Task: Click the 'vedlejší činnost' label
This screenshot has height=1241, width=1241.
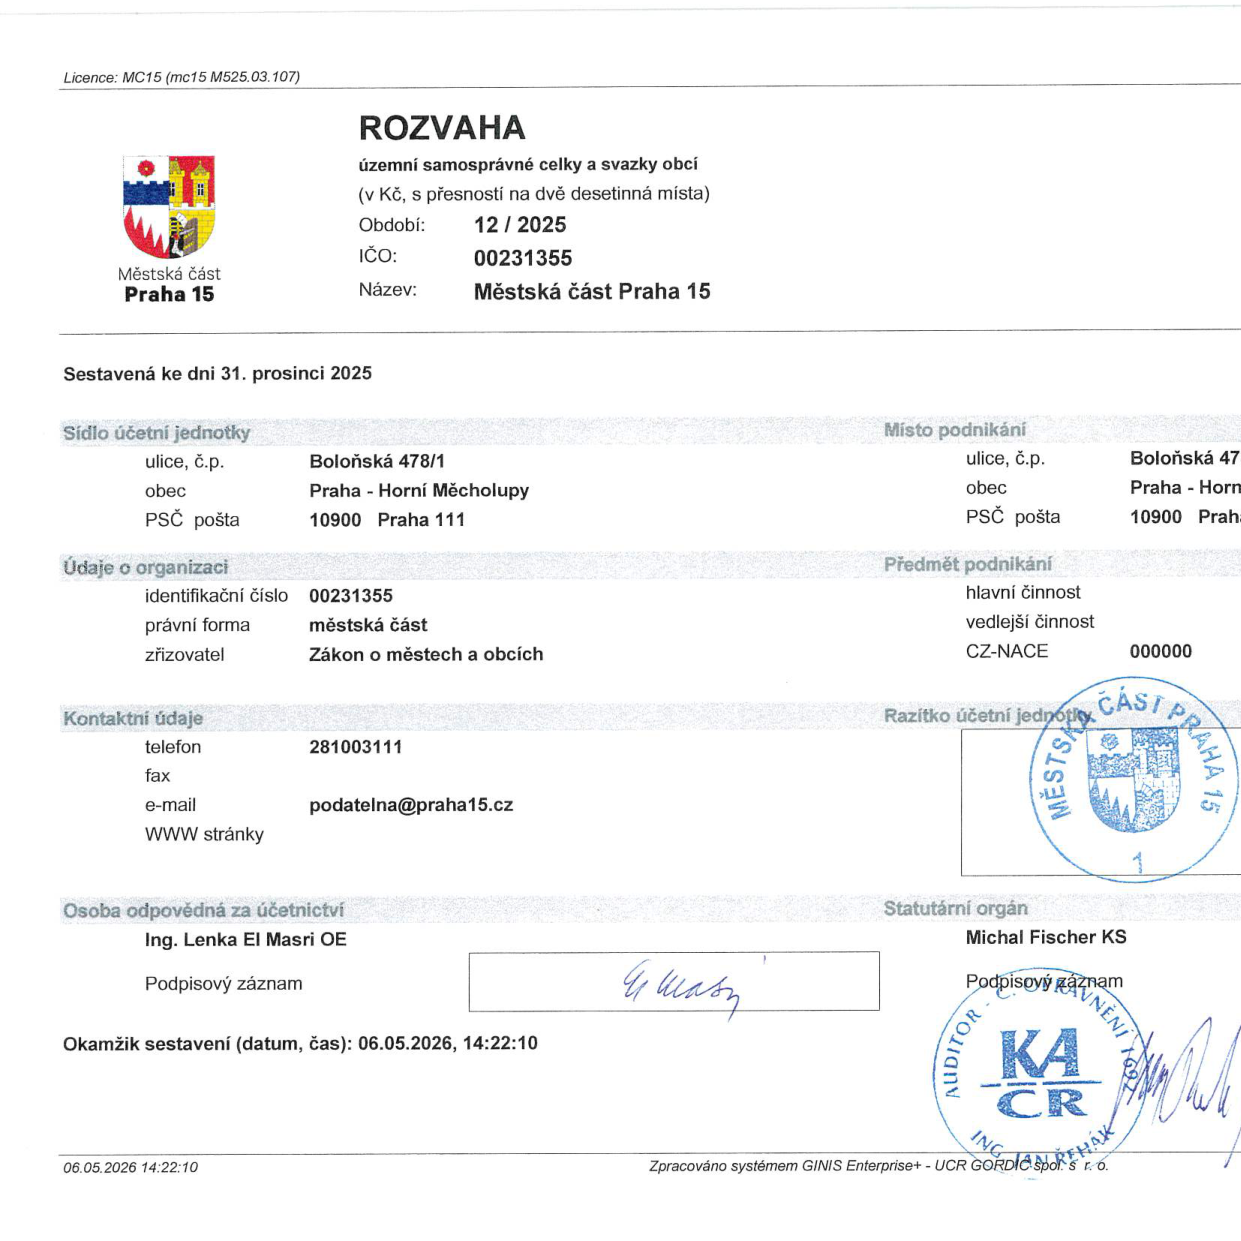Action: pos(1030,622)
